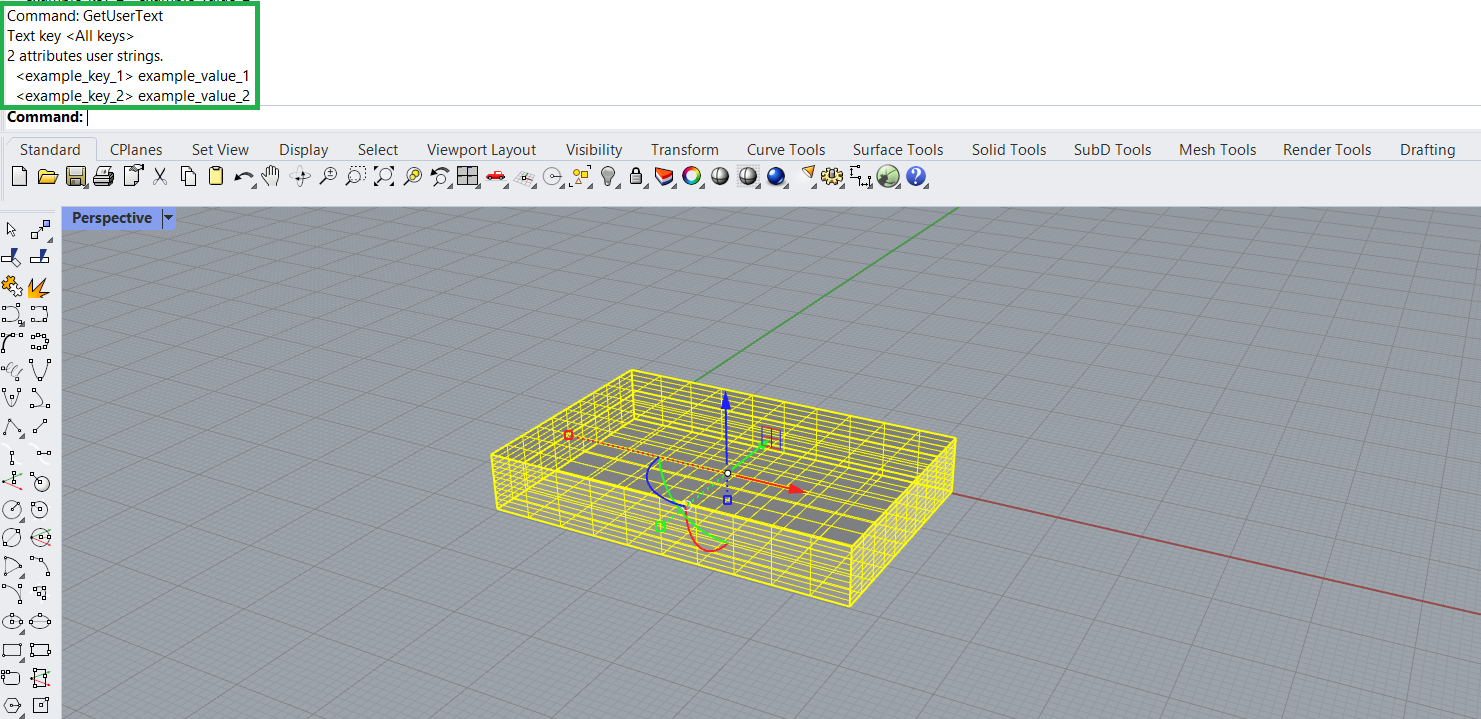Choose the Rectangle tool in the sidebar
1481x719 pixels.
coord(13,650)
